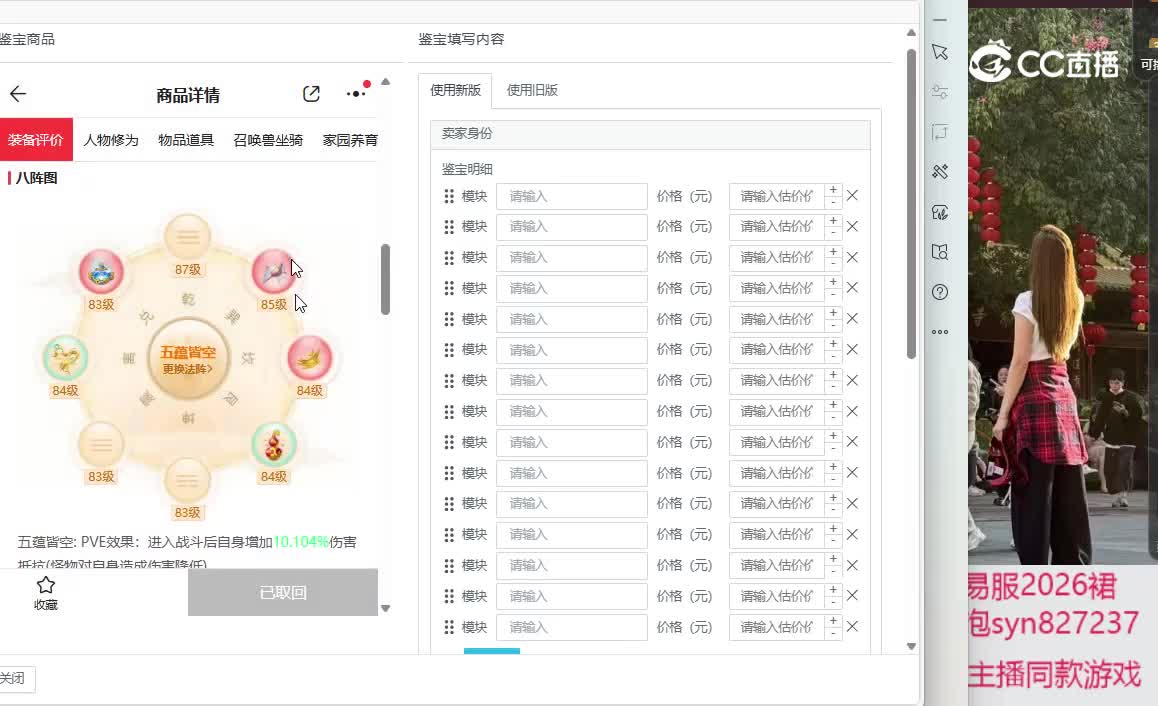The width and height of the screenshot is (1158, 706).
Task: Click the blue gem labeled 83级 upper left
Action: [101, 272]
